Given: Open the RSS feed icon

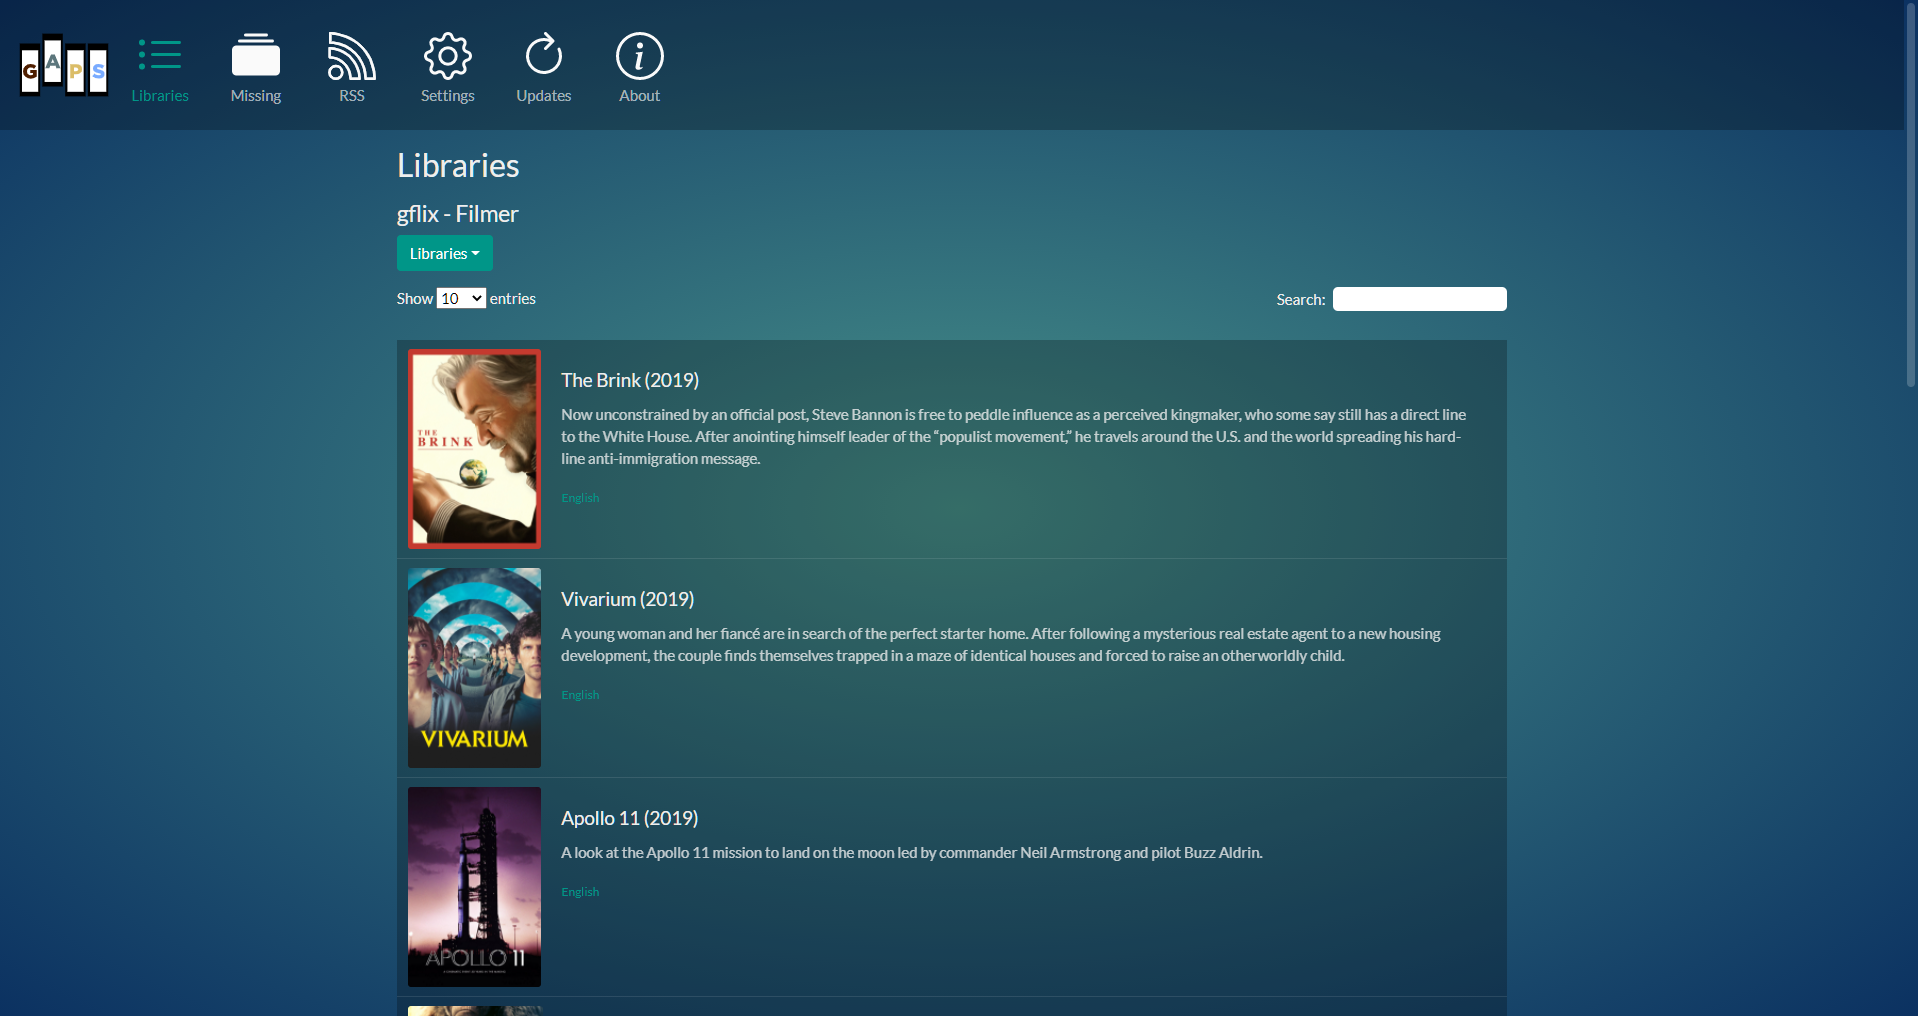Looking at the screenshot, I should [x=352, y=56].
